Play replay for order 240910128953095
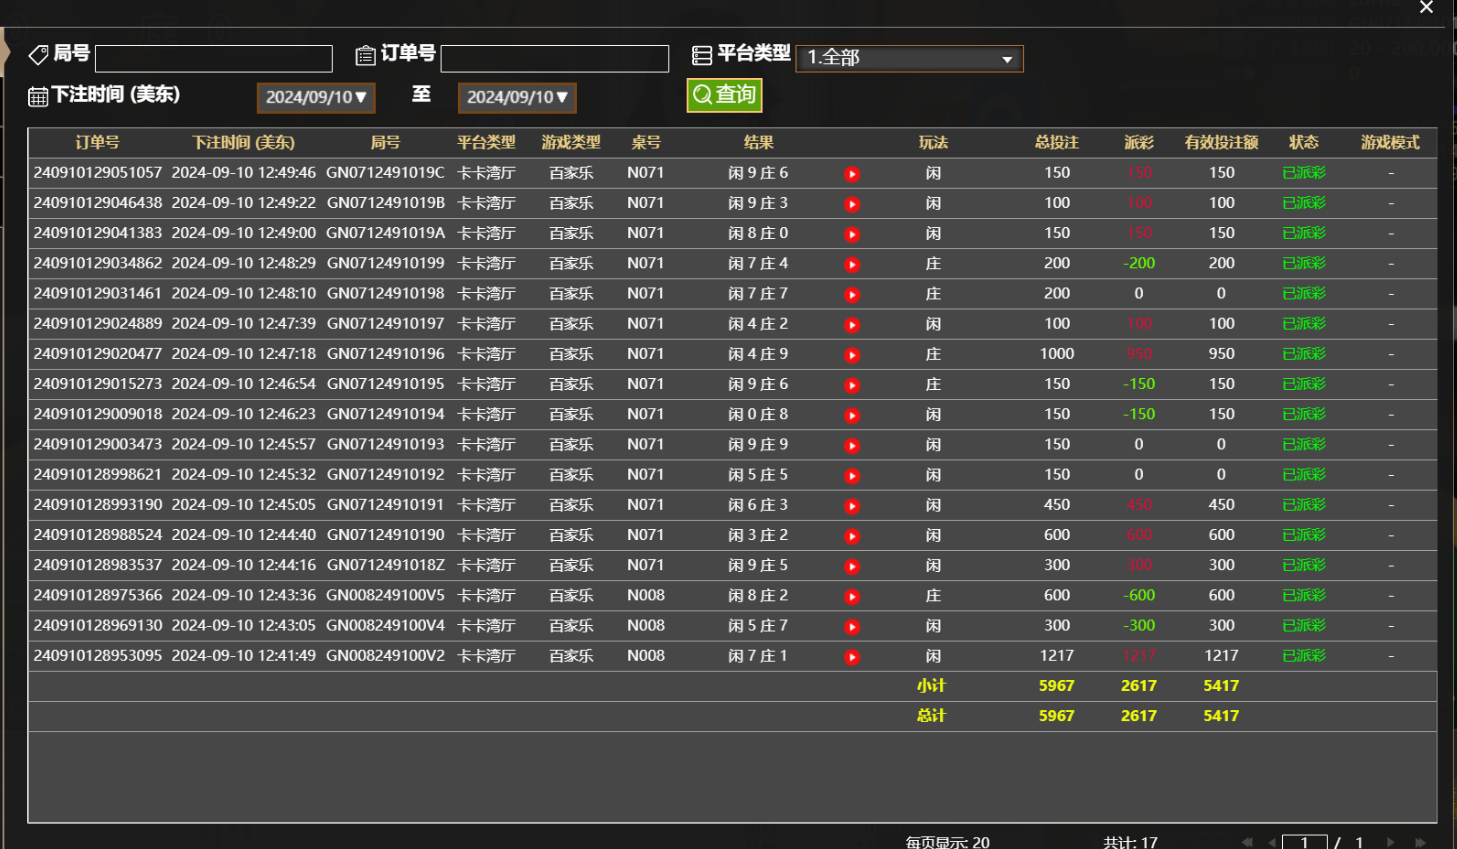This screenshot has width=1457, height=849. click(852, 657)
